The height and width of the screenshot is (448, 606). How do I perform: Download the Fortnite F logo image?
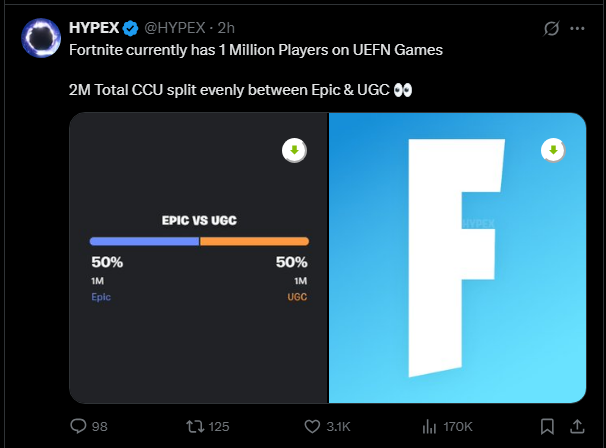click(553, 150)
